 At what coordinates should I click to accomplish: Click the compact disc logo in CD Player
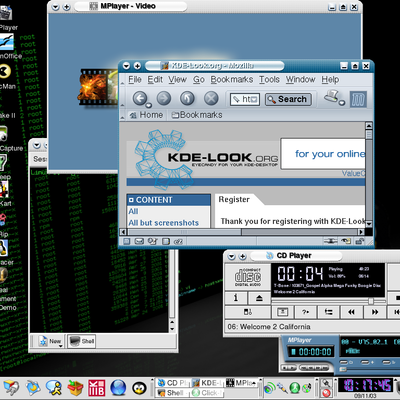coord(248,277)
